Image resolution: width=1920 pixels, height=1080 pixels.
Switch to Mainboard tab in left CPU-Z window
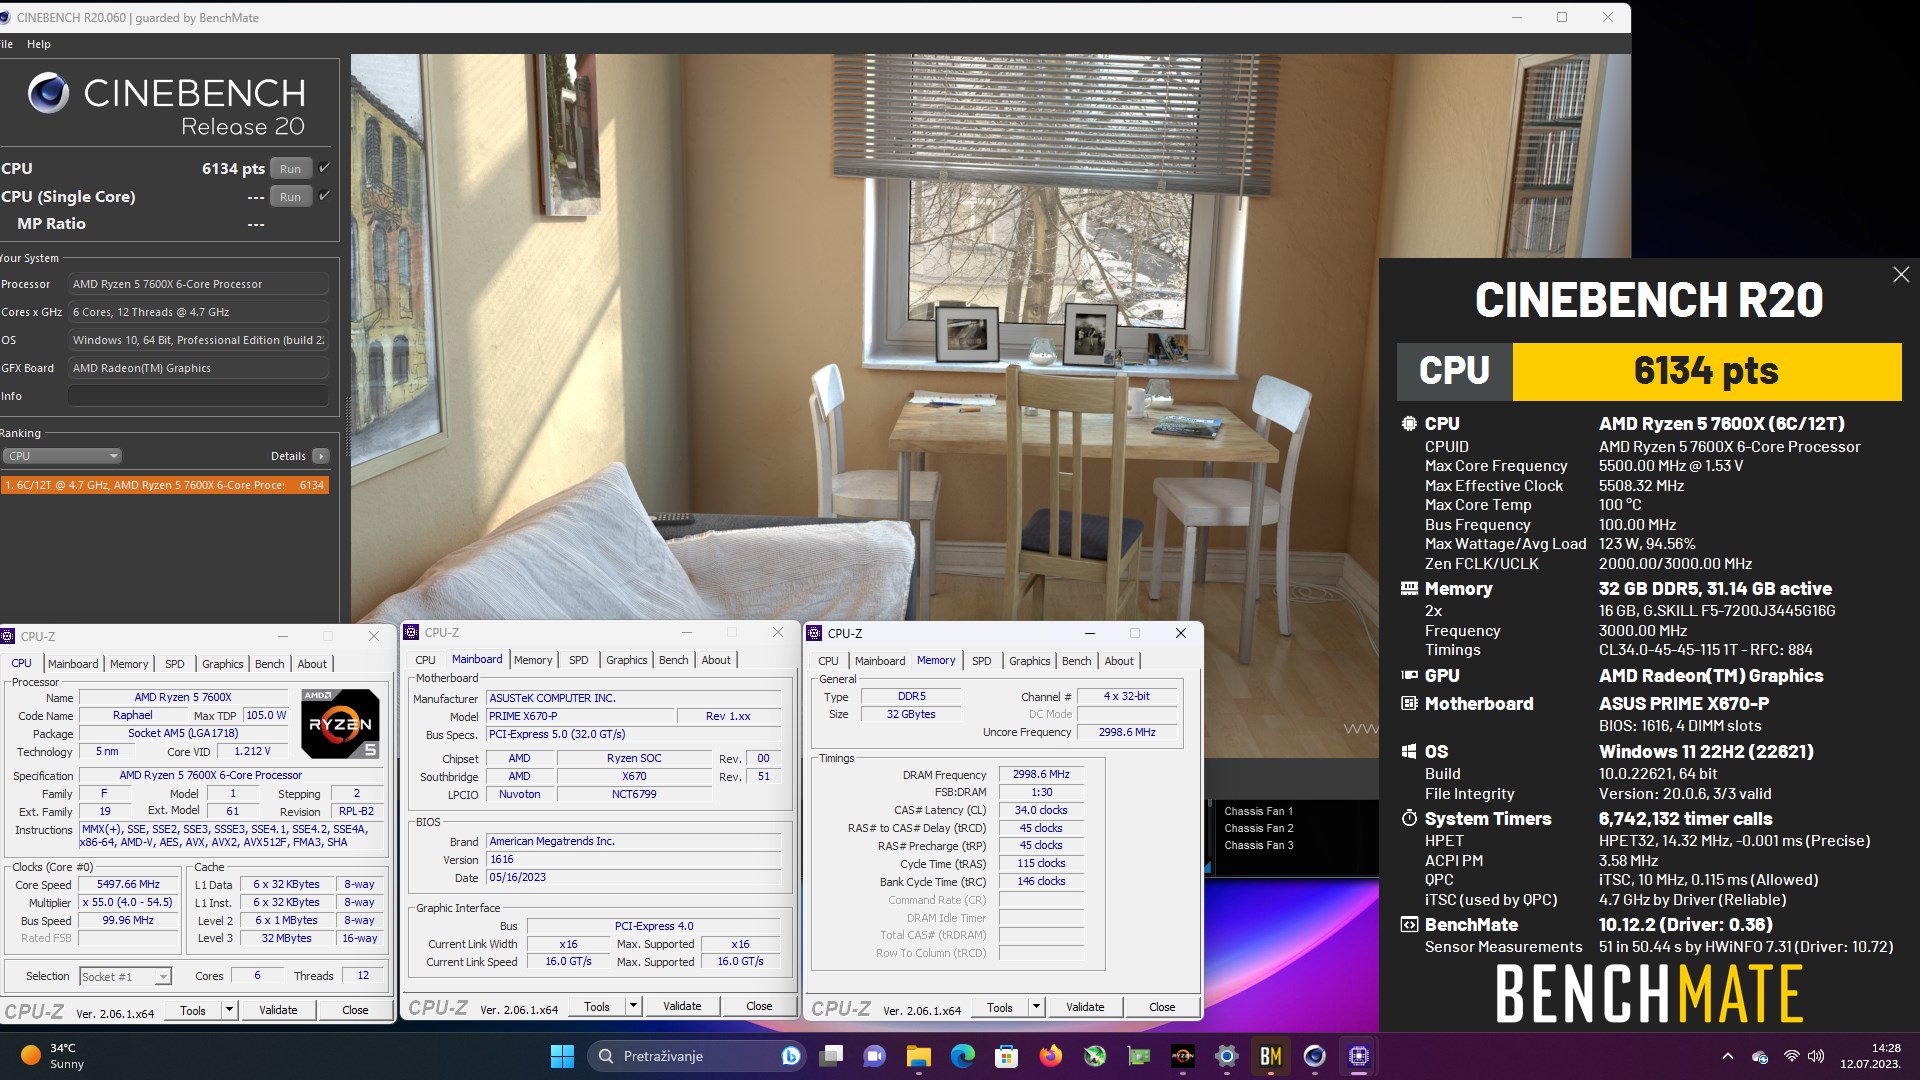pos(73,664)
